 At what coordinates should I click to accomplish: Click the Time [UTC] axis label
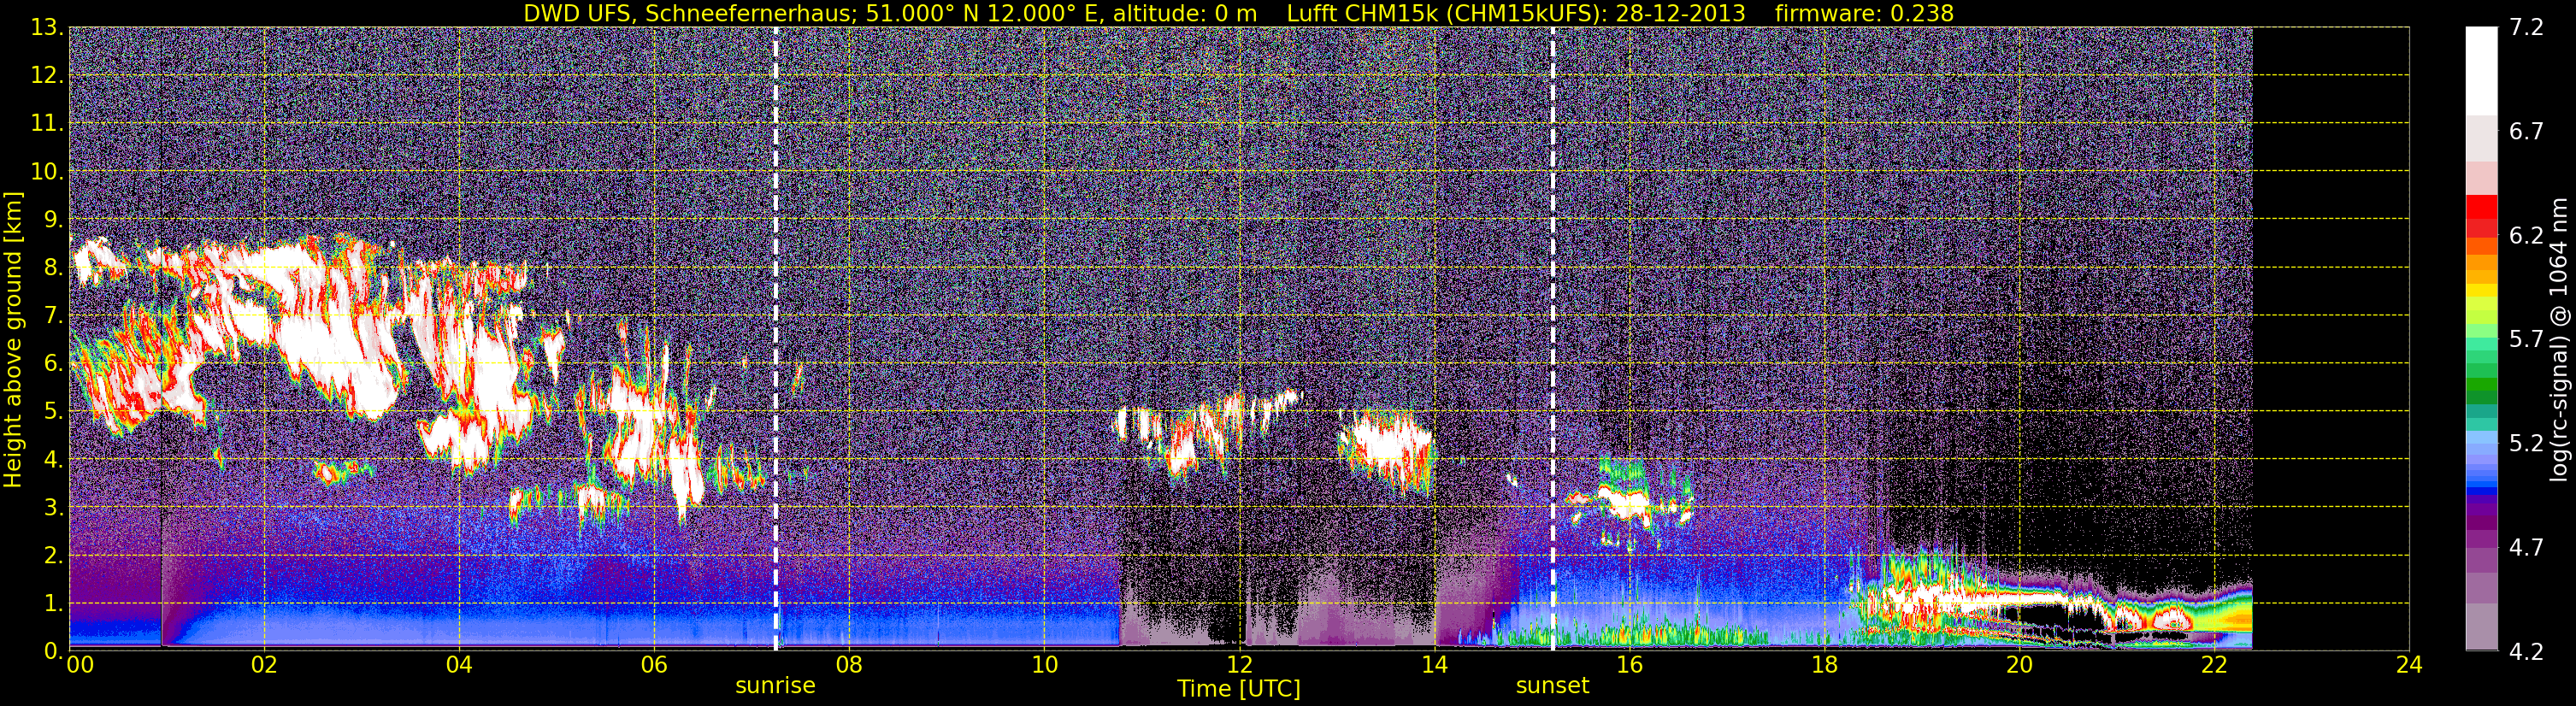[x=1239, y=689]
